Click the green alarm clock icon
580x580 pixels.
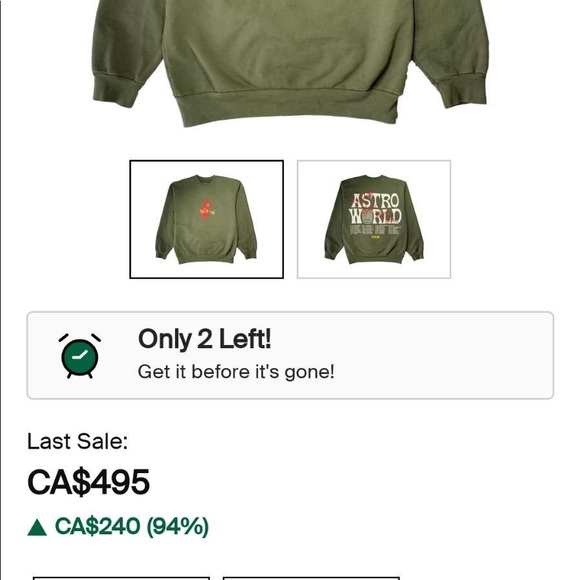[x=80, y=356]
